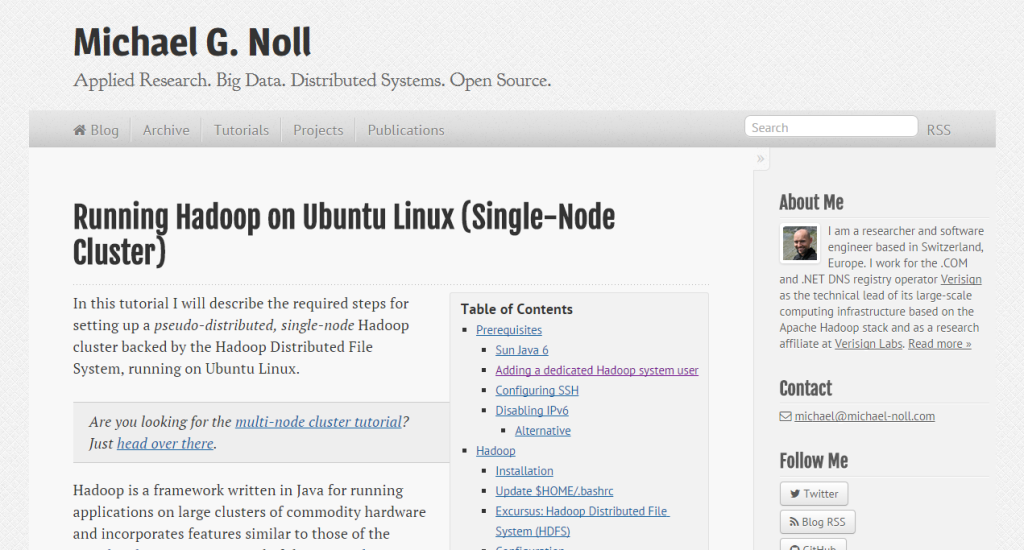
Task: Click the Read more » link
Action: [939, 344]
